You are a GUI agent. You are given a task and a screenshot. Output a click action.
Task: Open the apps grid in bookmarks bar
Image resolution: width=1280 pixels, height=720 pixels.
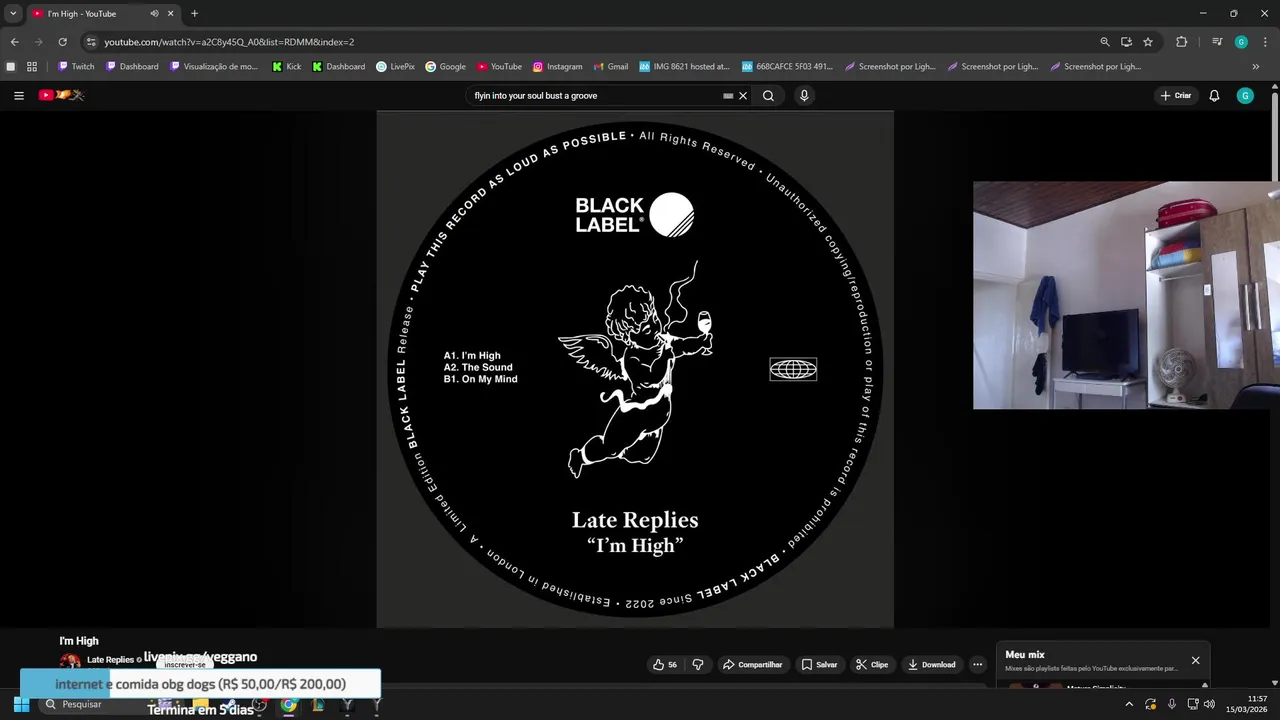tap(32, 67)
